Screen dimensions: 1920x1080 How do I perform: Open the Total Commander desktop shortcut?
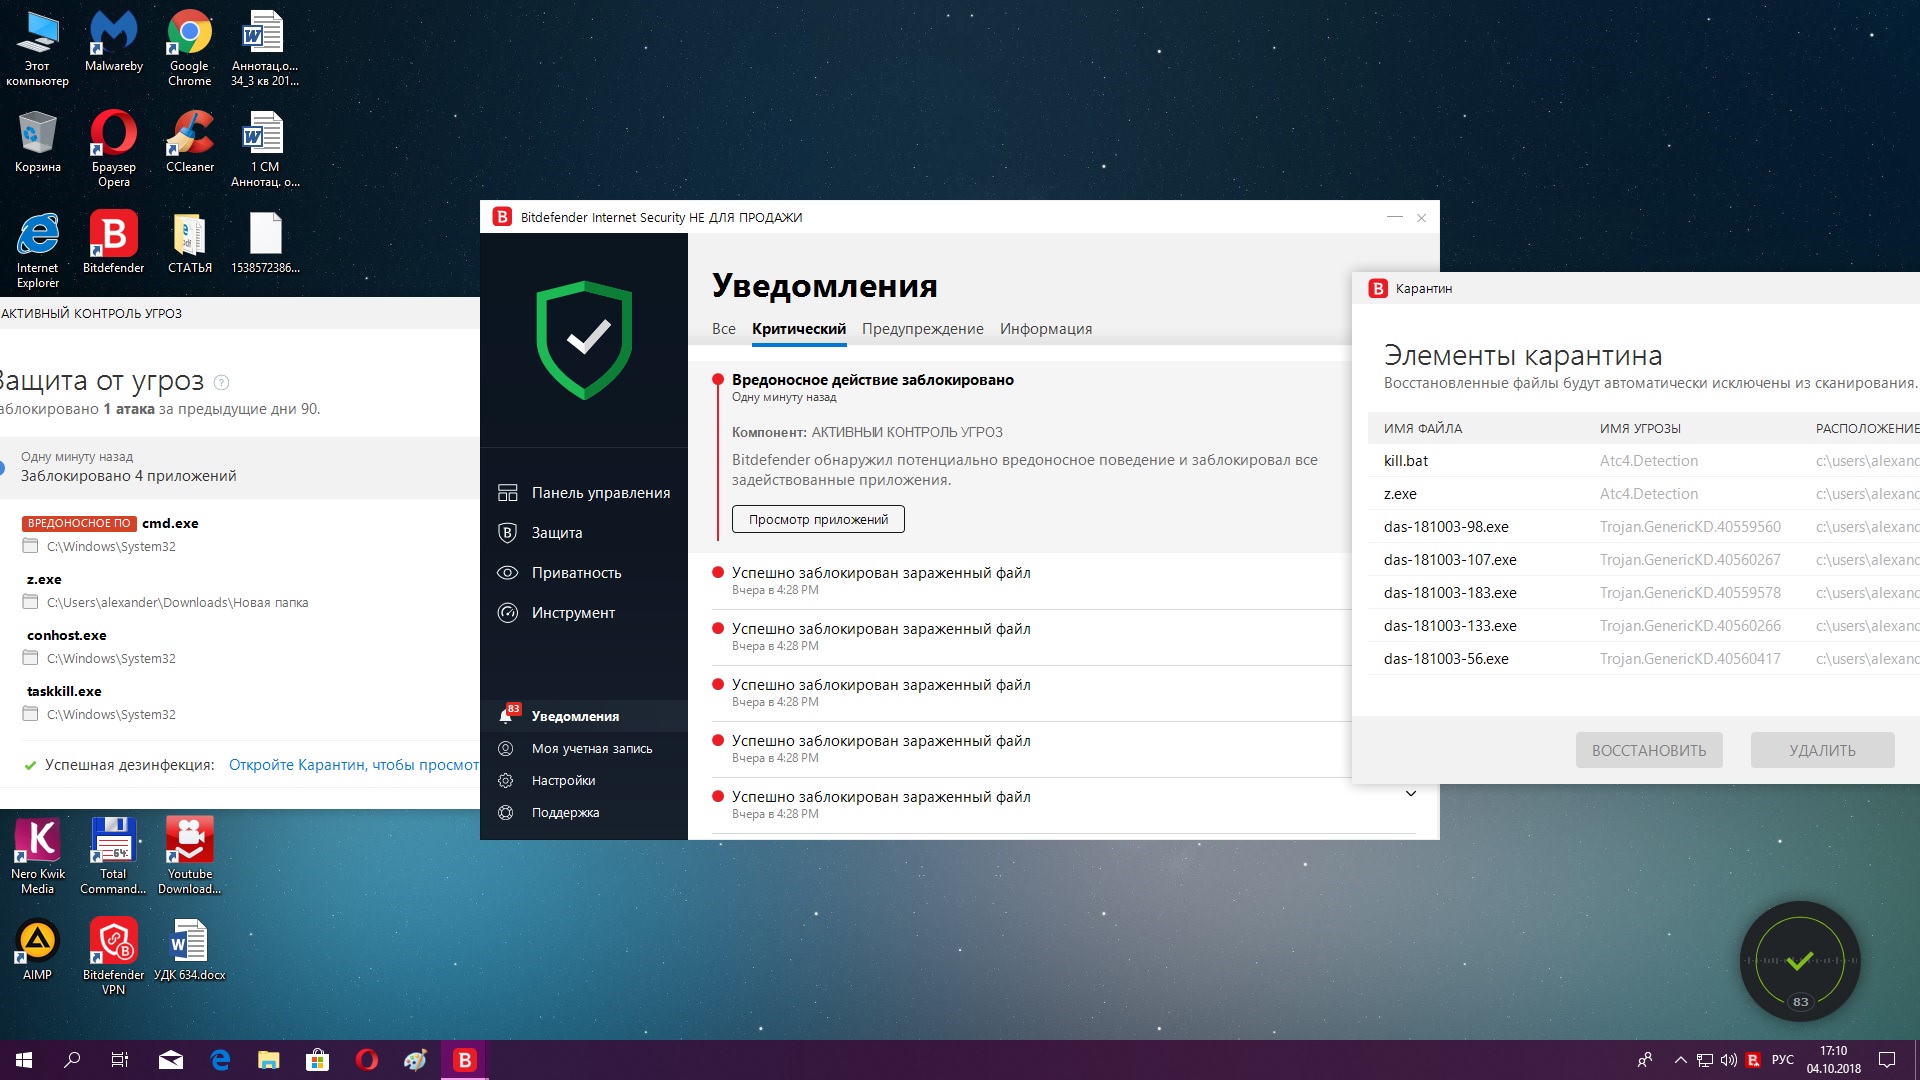(x=114, y=856)
